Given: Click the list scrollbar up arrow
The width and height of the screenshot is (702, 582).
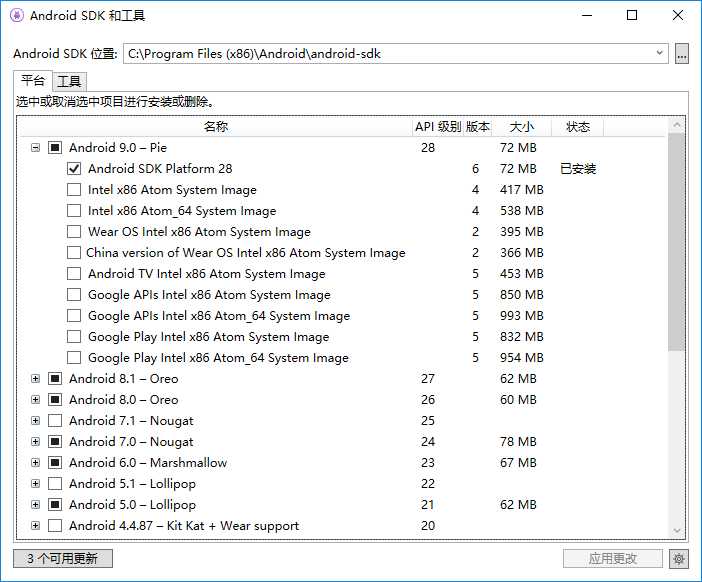Looking at the screenshot, I should point(676,125).
